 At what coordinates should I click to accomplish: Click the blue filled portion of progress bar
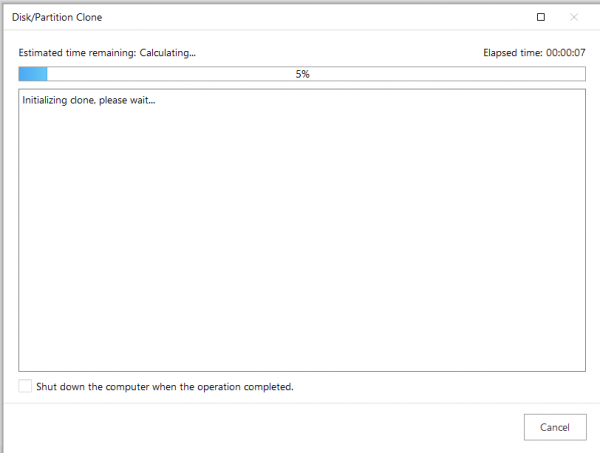[x=33, y=74]
